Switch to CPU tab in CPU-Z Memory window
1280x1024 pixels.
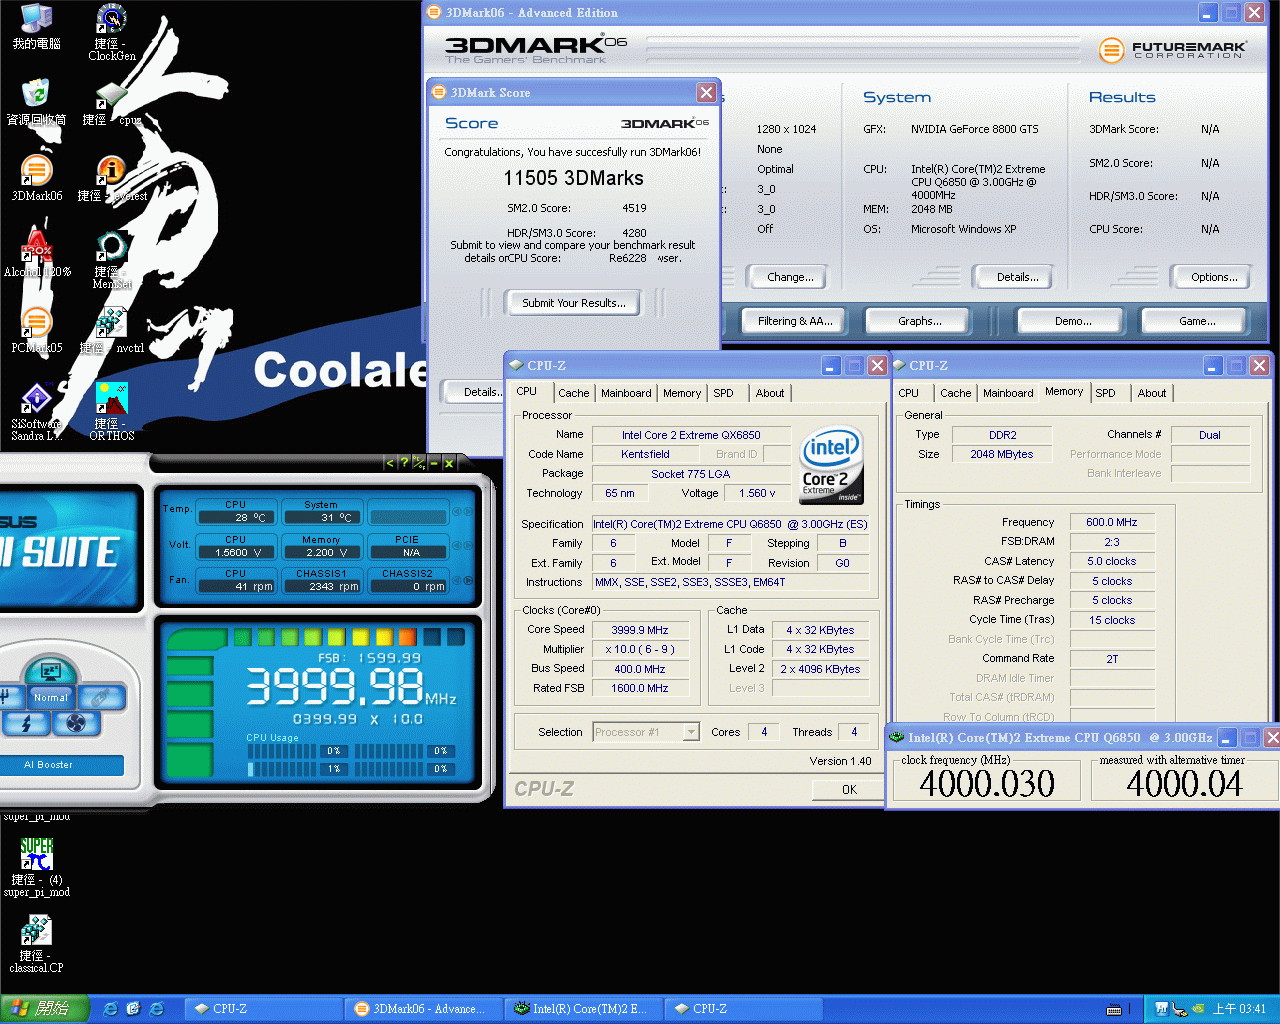tap(908, 393)
